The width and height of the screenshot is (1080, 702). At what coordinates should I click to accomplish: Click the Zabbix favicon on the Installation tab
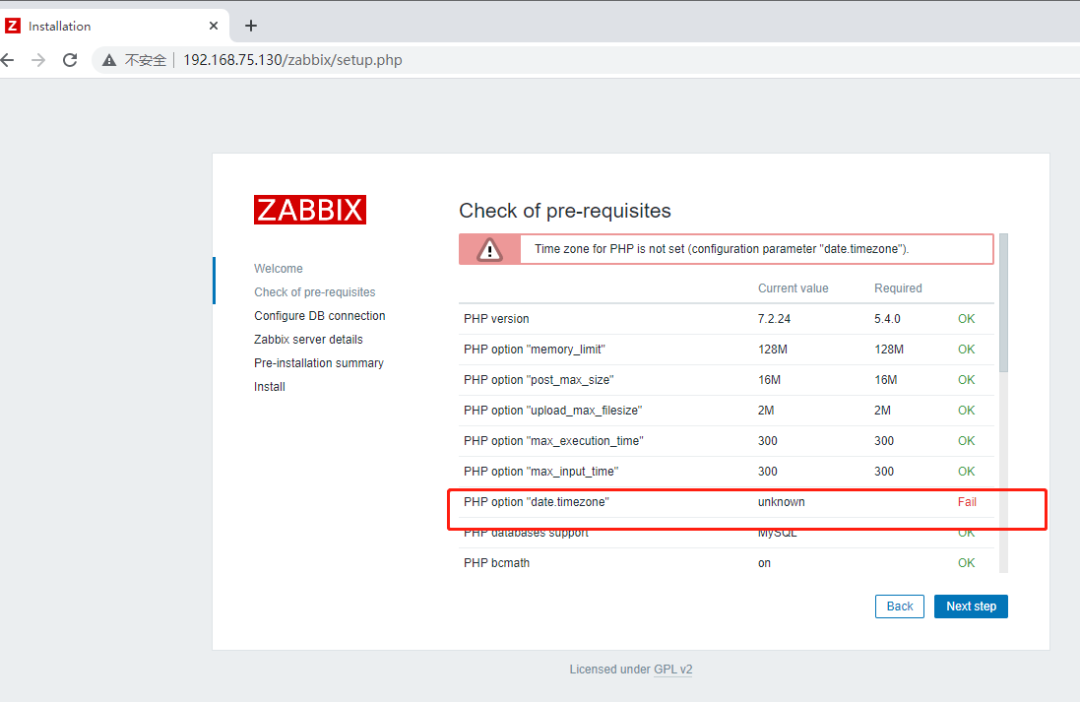[x=14, y=24]
